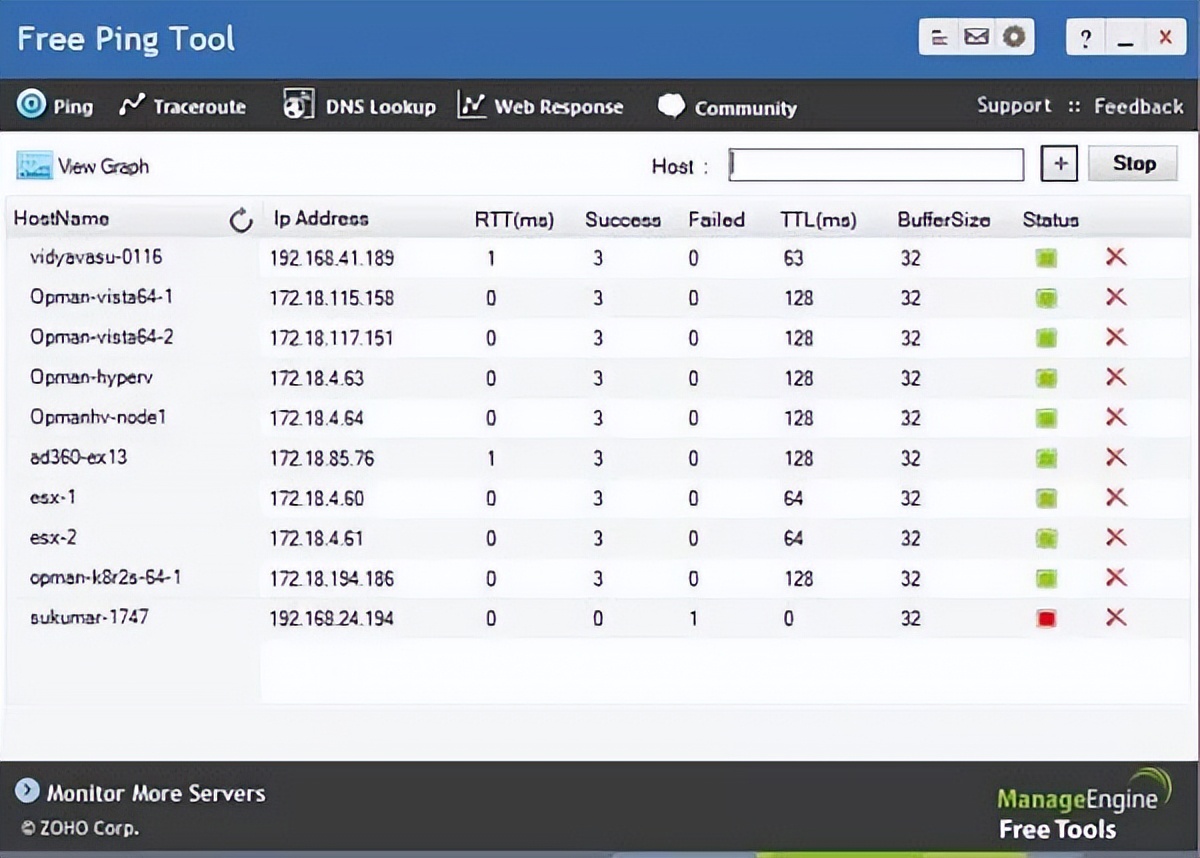The height and width of the screenshot is (858, 1200).
Task: Expand Monitor More Servers arrow link
Action: [27, 793]
